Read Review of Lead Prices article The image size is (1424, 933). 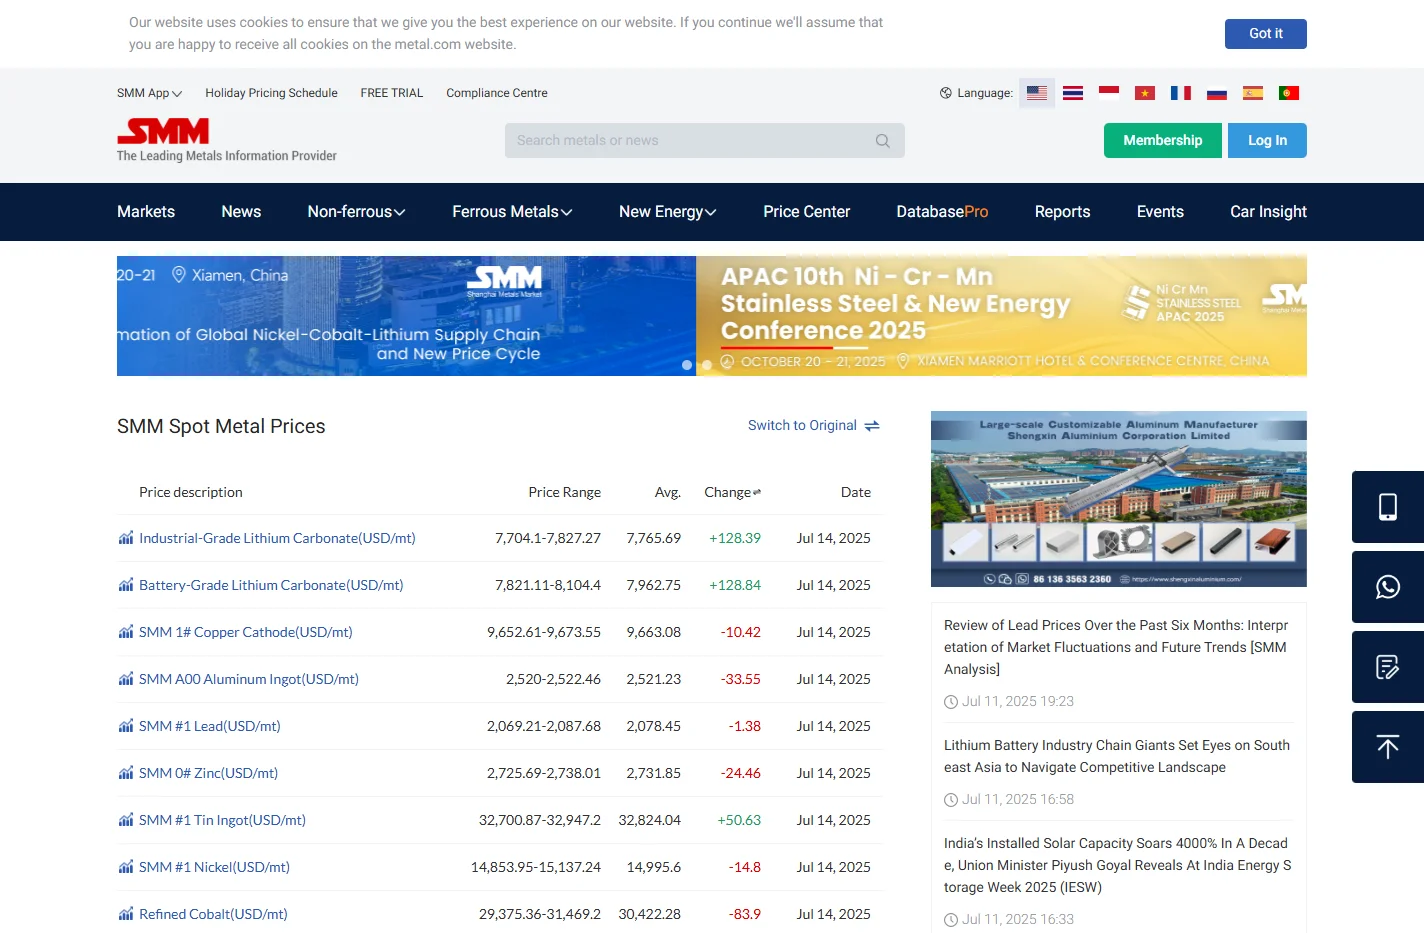[x=1117, y=647]
